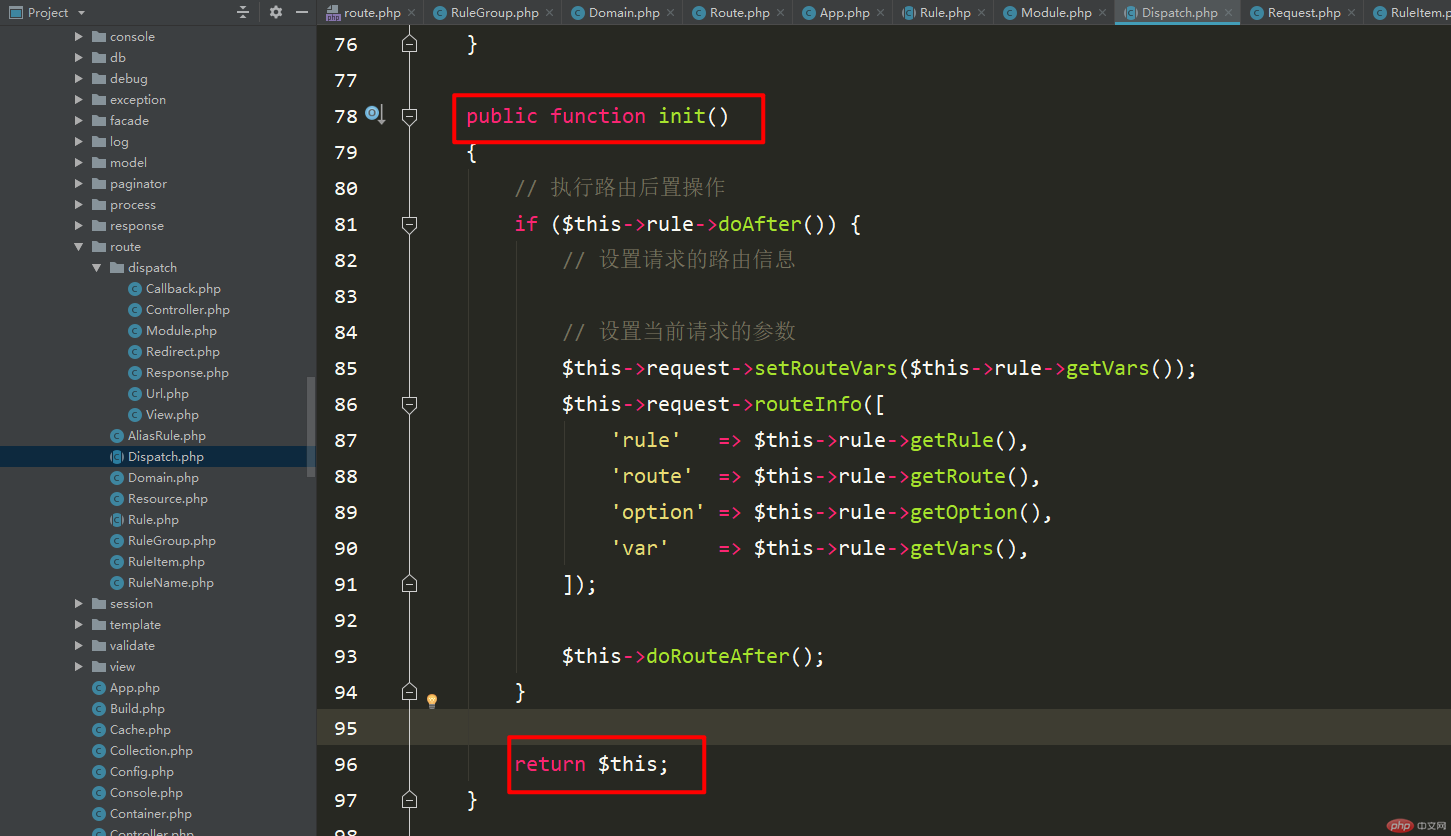Expand the db folder

[79, 57]
